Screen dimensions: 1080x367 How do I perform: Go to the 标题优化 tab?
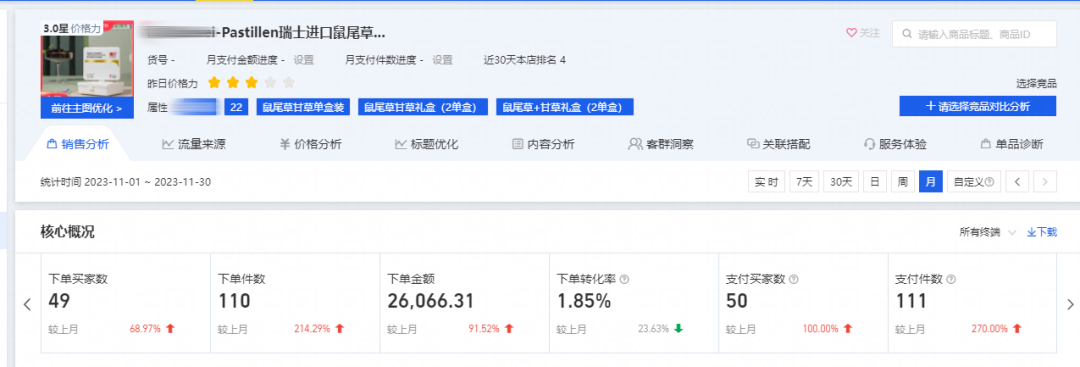tap(426, 145)
